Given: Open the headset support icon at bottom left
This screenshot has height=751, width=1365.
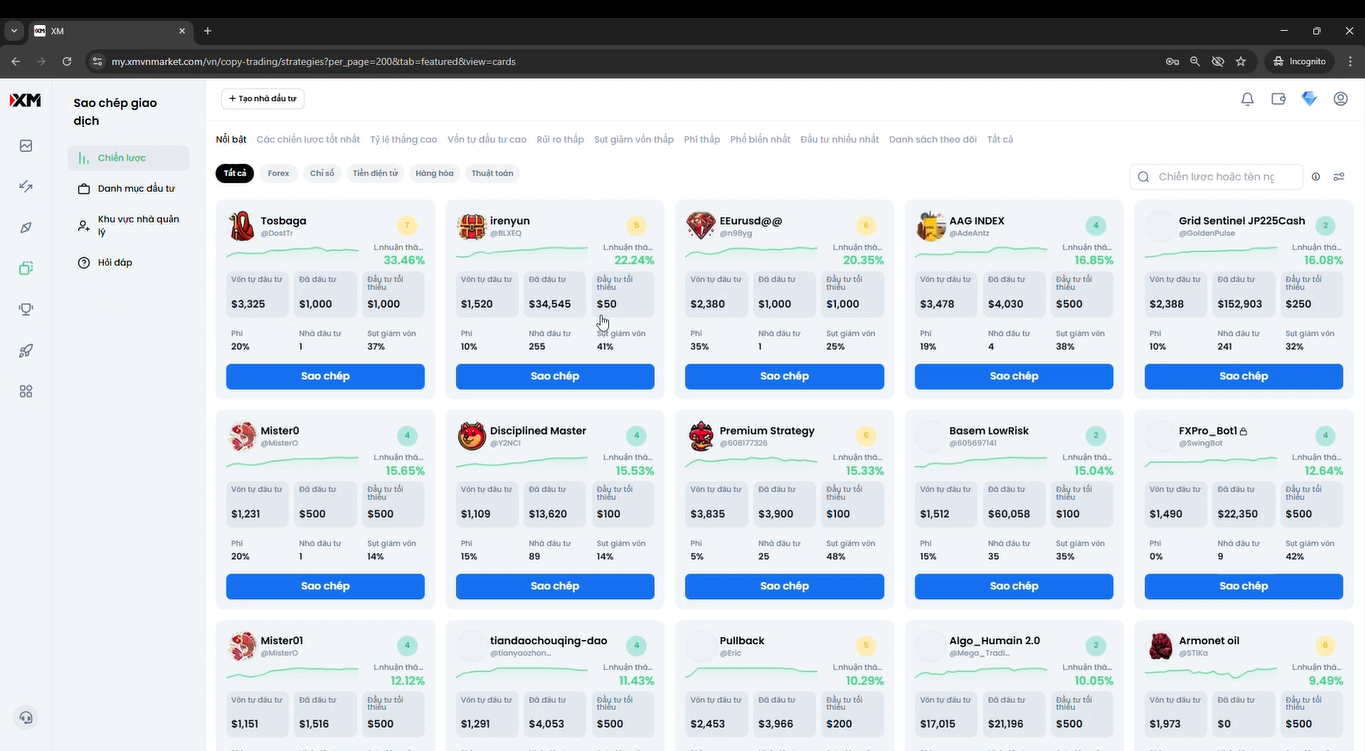Looking at the screenshot, I should pos(26,717).
